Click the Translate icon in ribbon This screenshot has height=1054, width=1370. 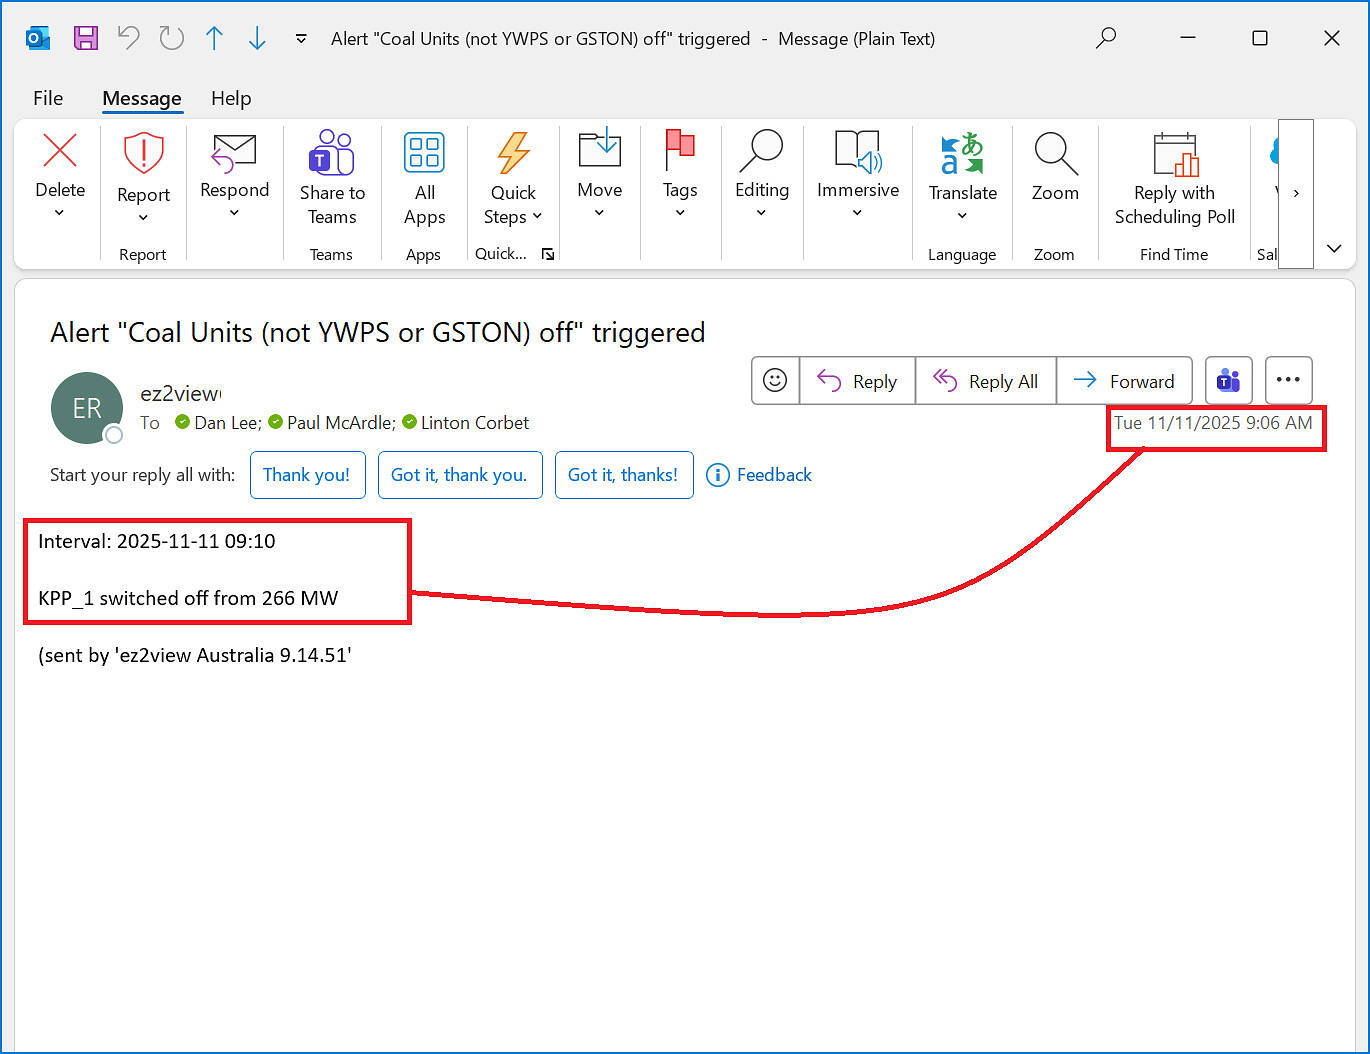coord(962,155)
